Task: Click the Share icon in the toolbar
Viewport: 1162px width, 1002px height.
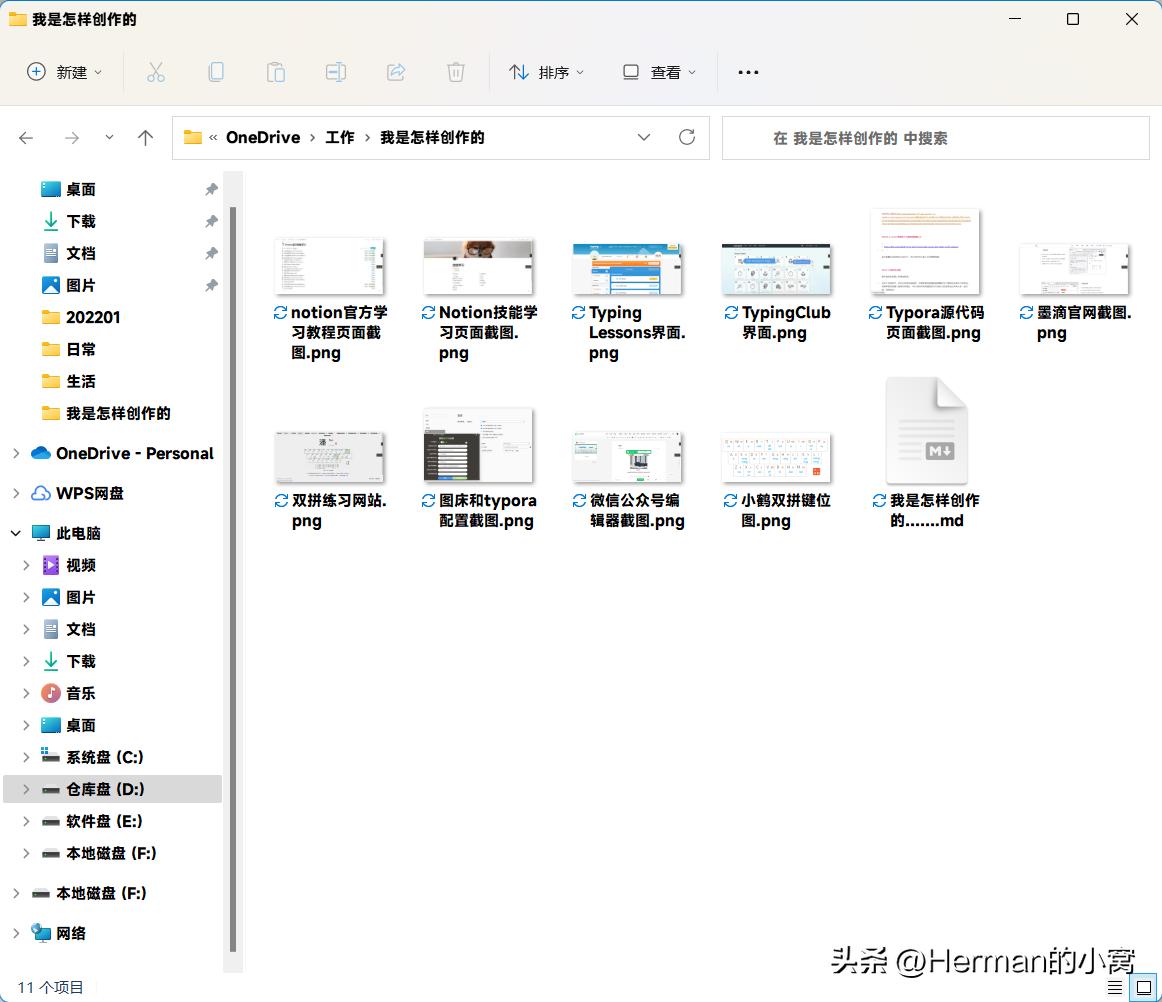Action: click(x=396, y=71)
